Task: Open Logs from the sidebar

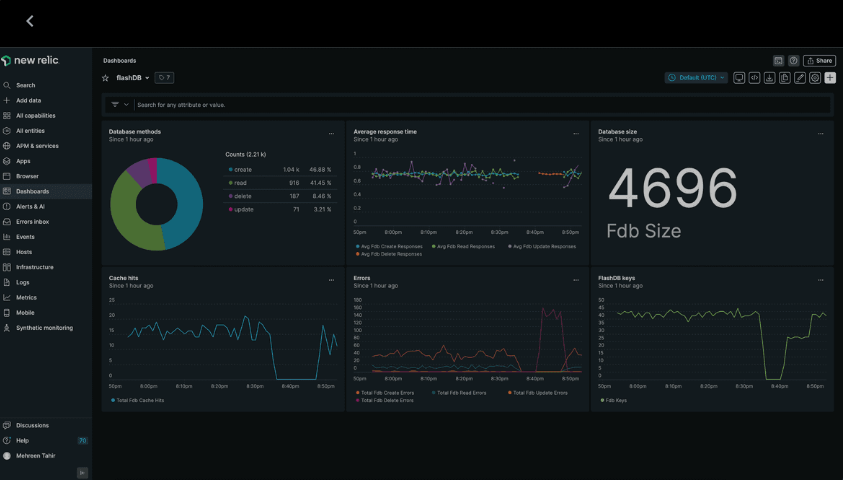Action: [x=23, y=282]
